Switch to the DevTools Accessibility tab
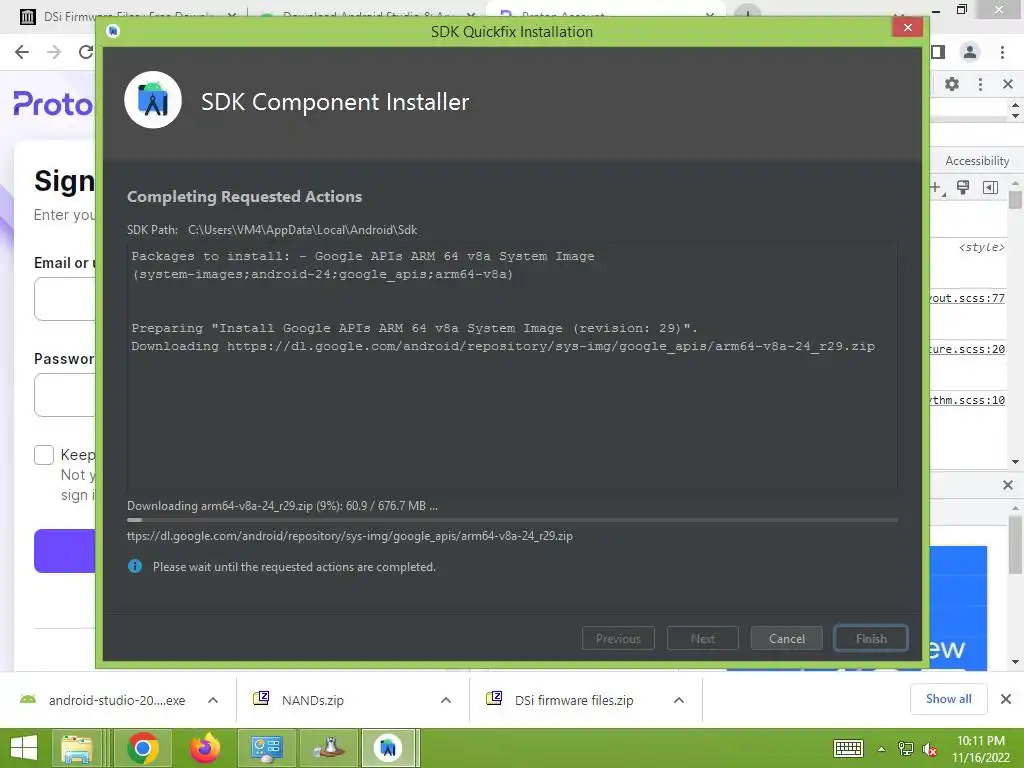 pyautogui.click(x=976, y=161)
